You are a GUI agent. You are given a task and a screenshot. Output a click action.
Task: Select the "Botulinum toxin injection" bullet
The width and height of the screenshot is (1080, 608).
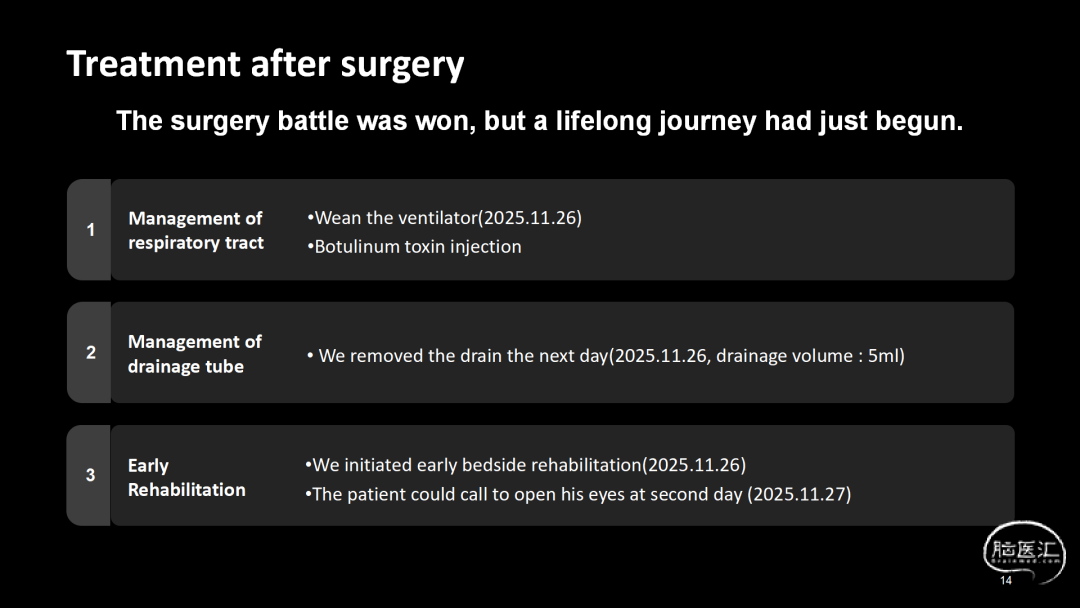tap(414, 246)
